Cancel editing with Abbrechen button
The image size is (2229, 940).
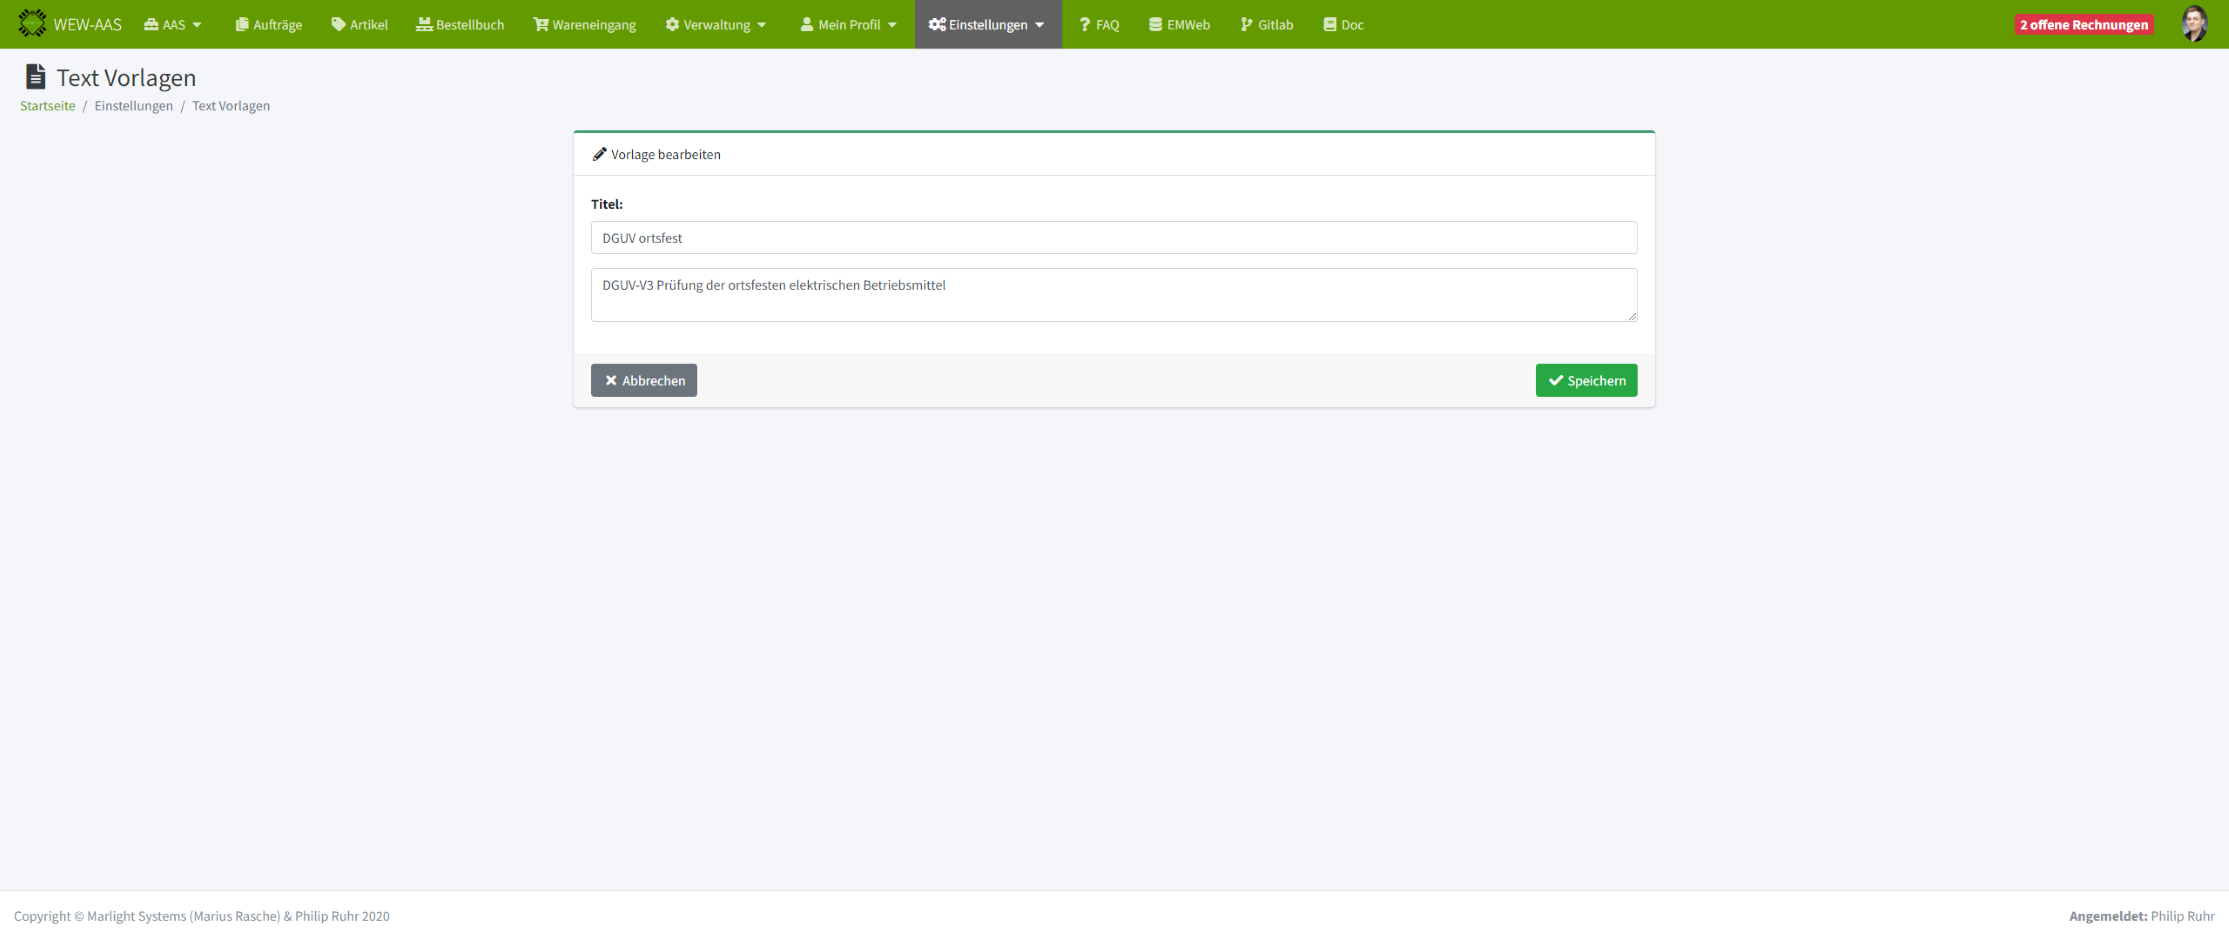click(x=644, y=380)
